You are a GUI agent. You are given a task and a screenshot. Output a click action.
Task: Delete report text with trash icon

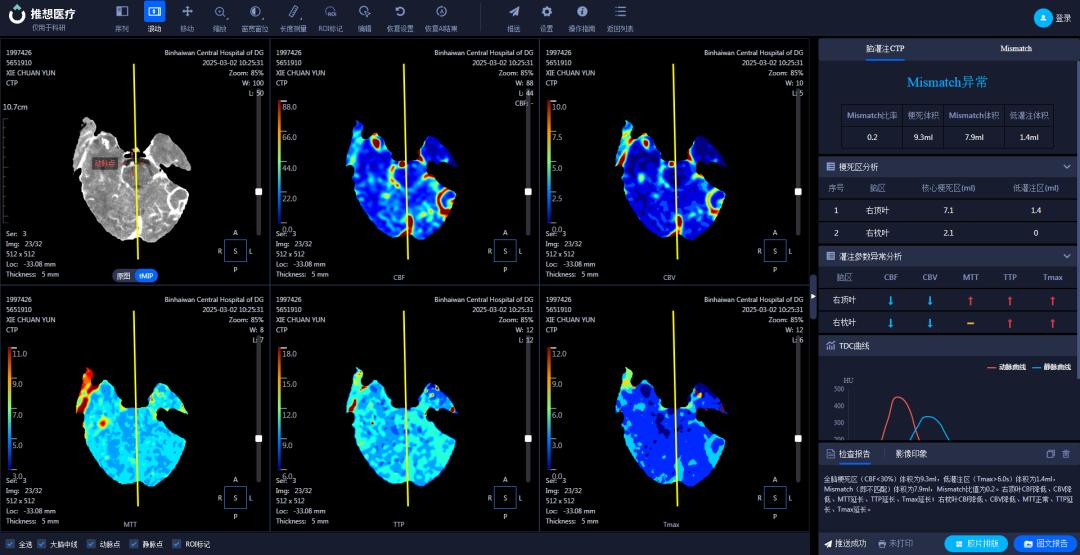[x=1066, y=454]
